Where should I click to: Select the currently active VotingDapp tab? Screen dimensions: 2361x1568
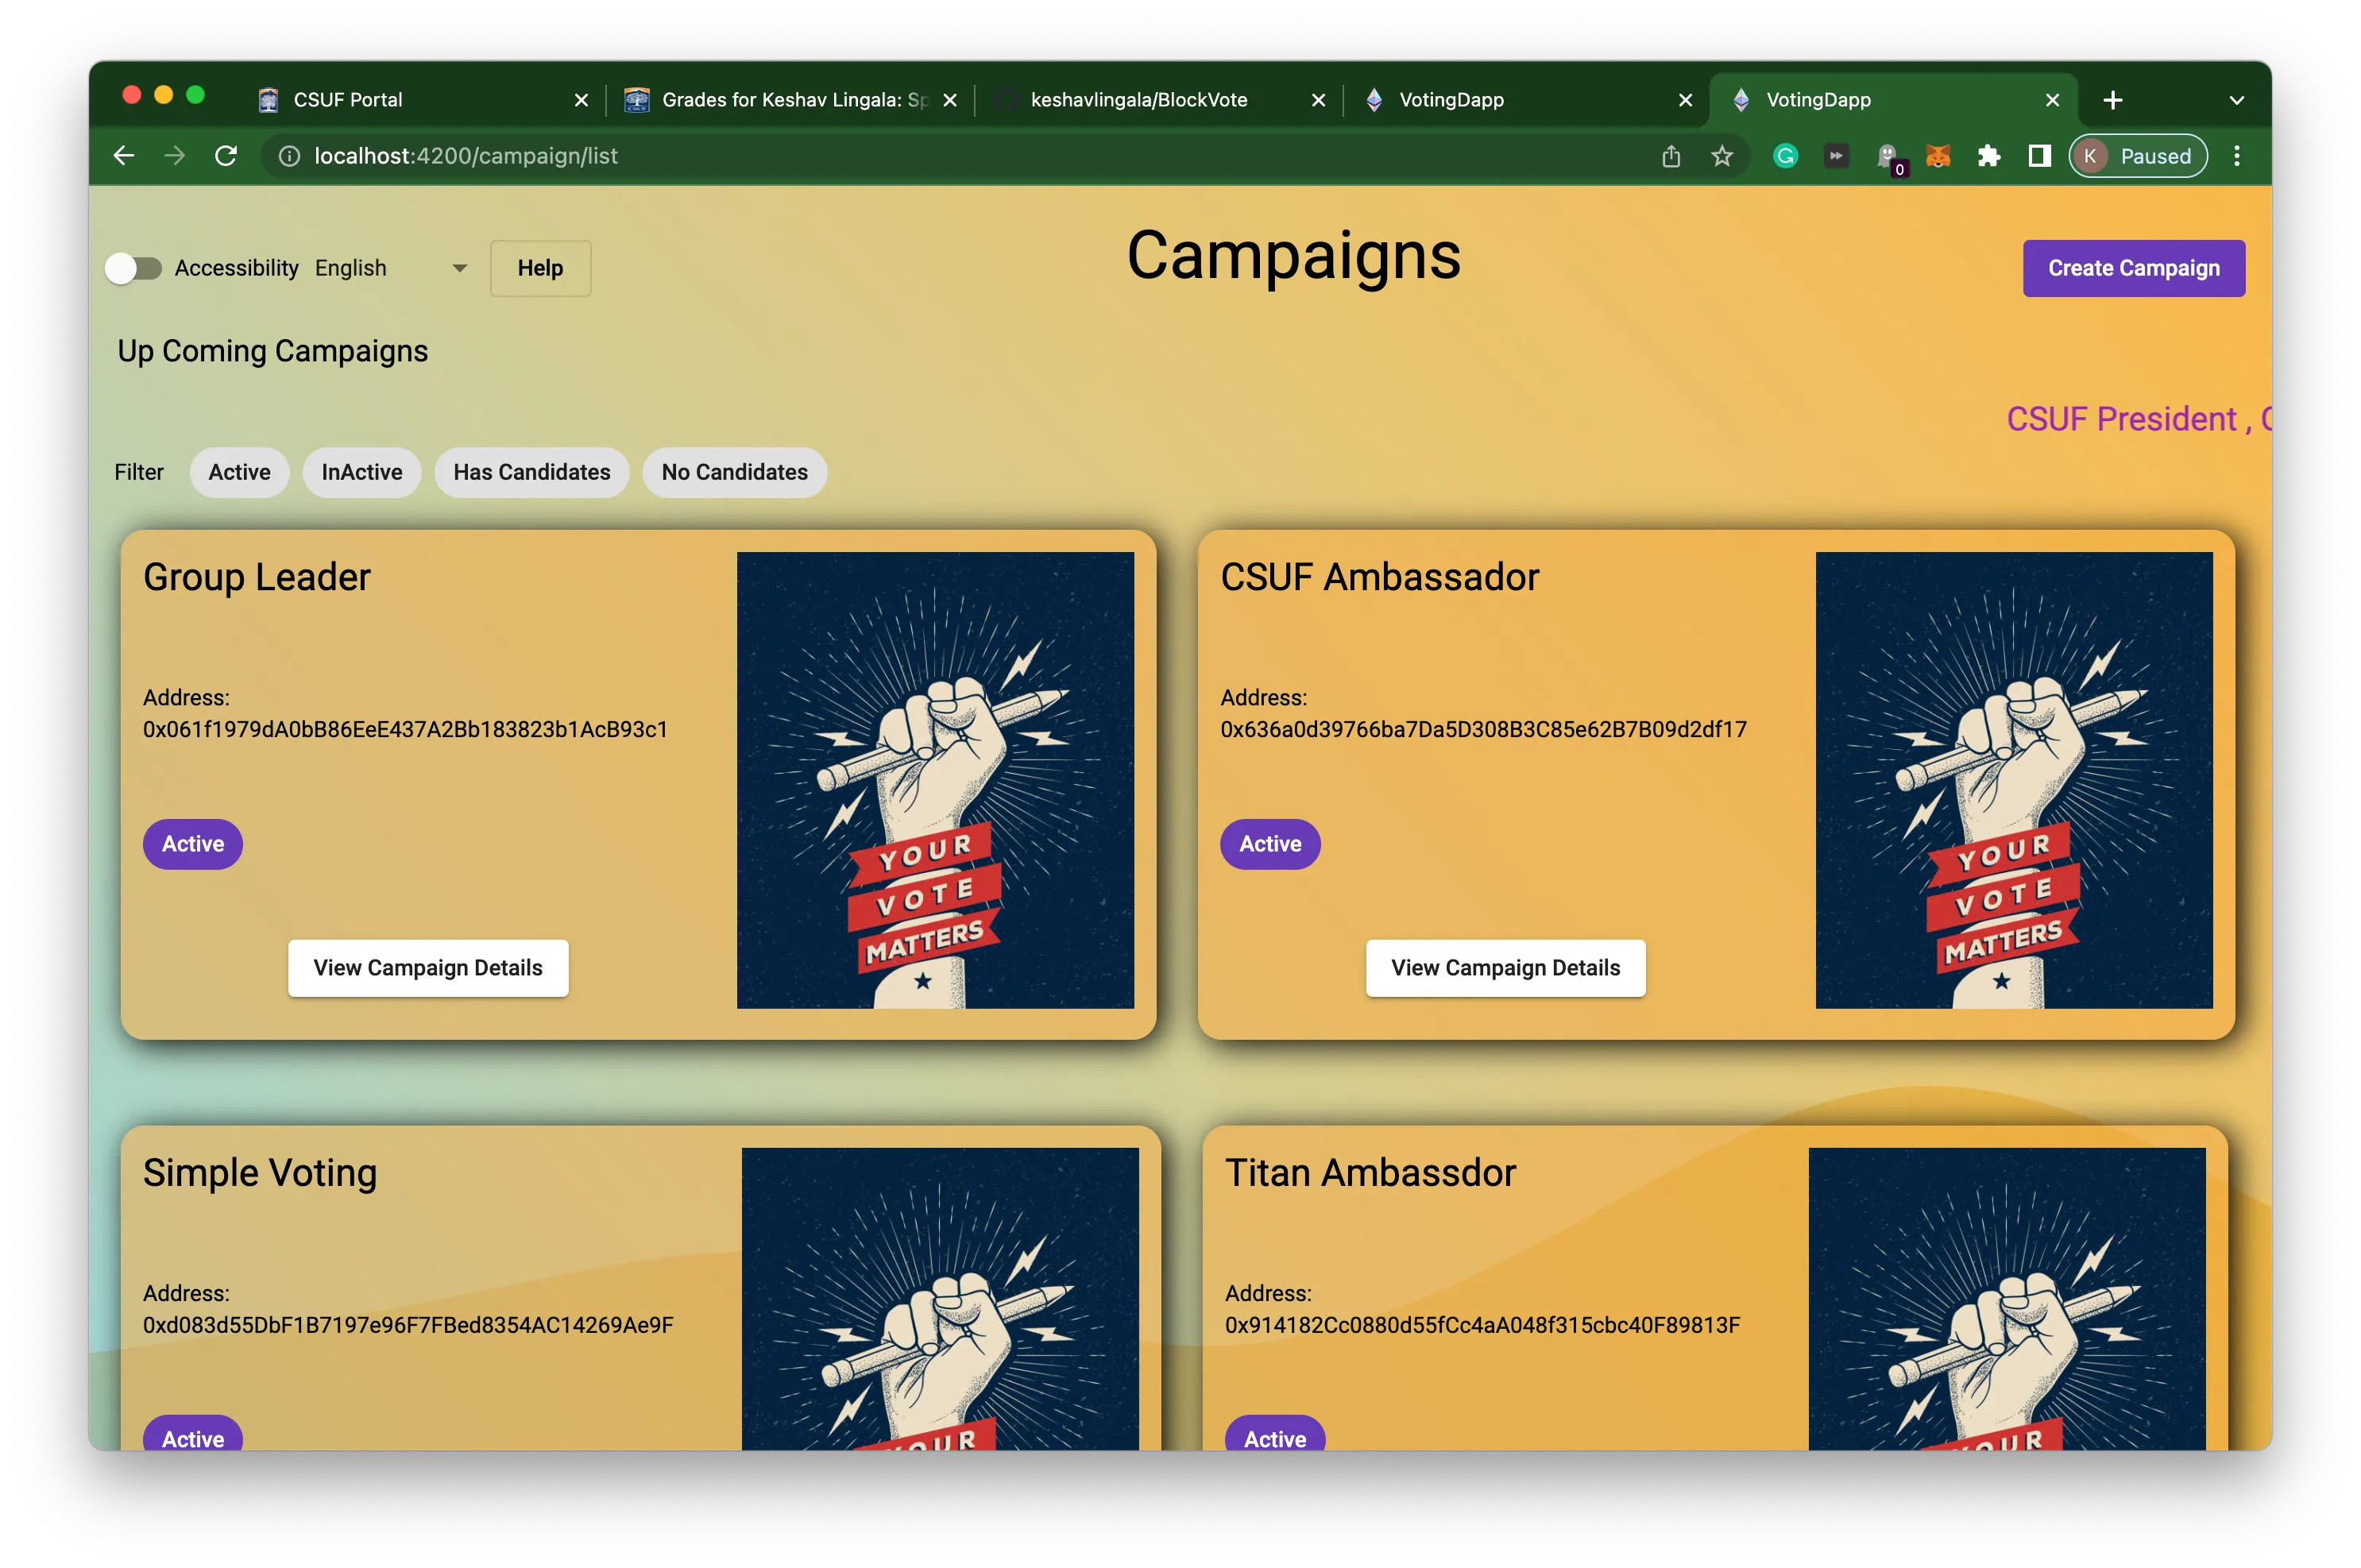coord(1893,100)
